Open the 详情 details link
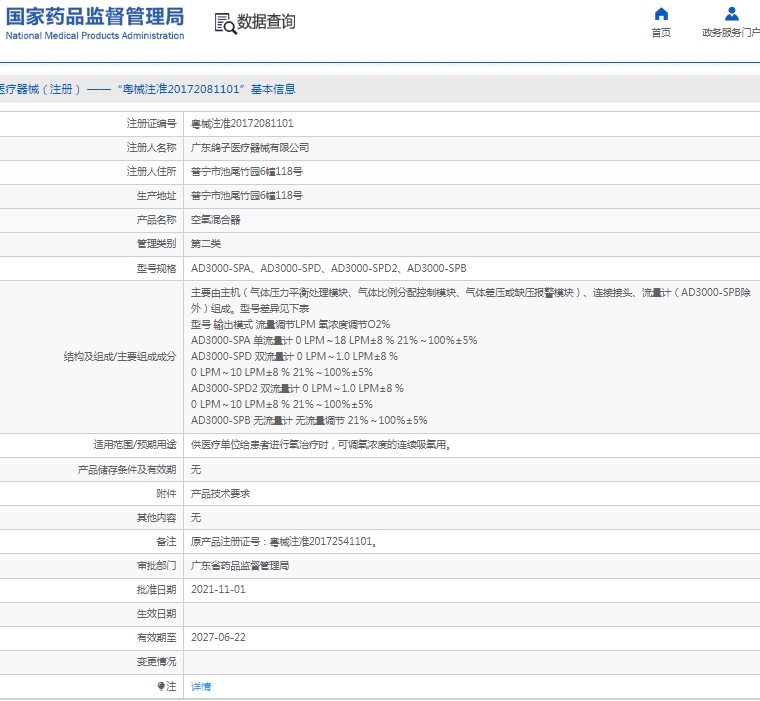The width and height of the screenshot is (760, 701). 201,686
